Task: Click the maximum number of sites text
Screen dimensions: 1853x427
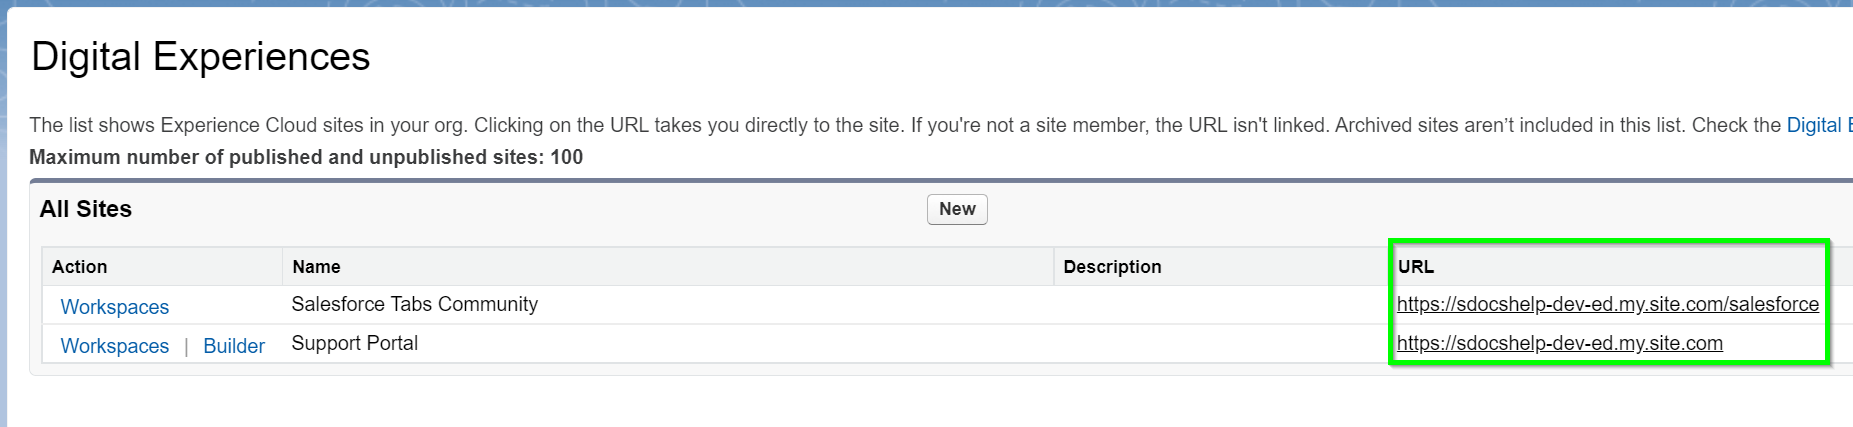Action: (x=306, y=157)
